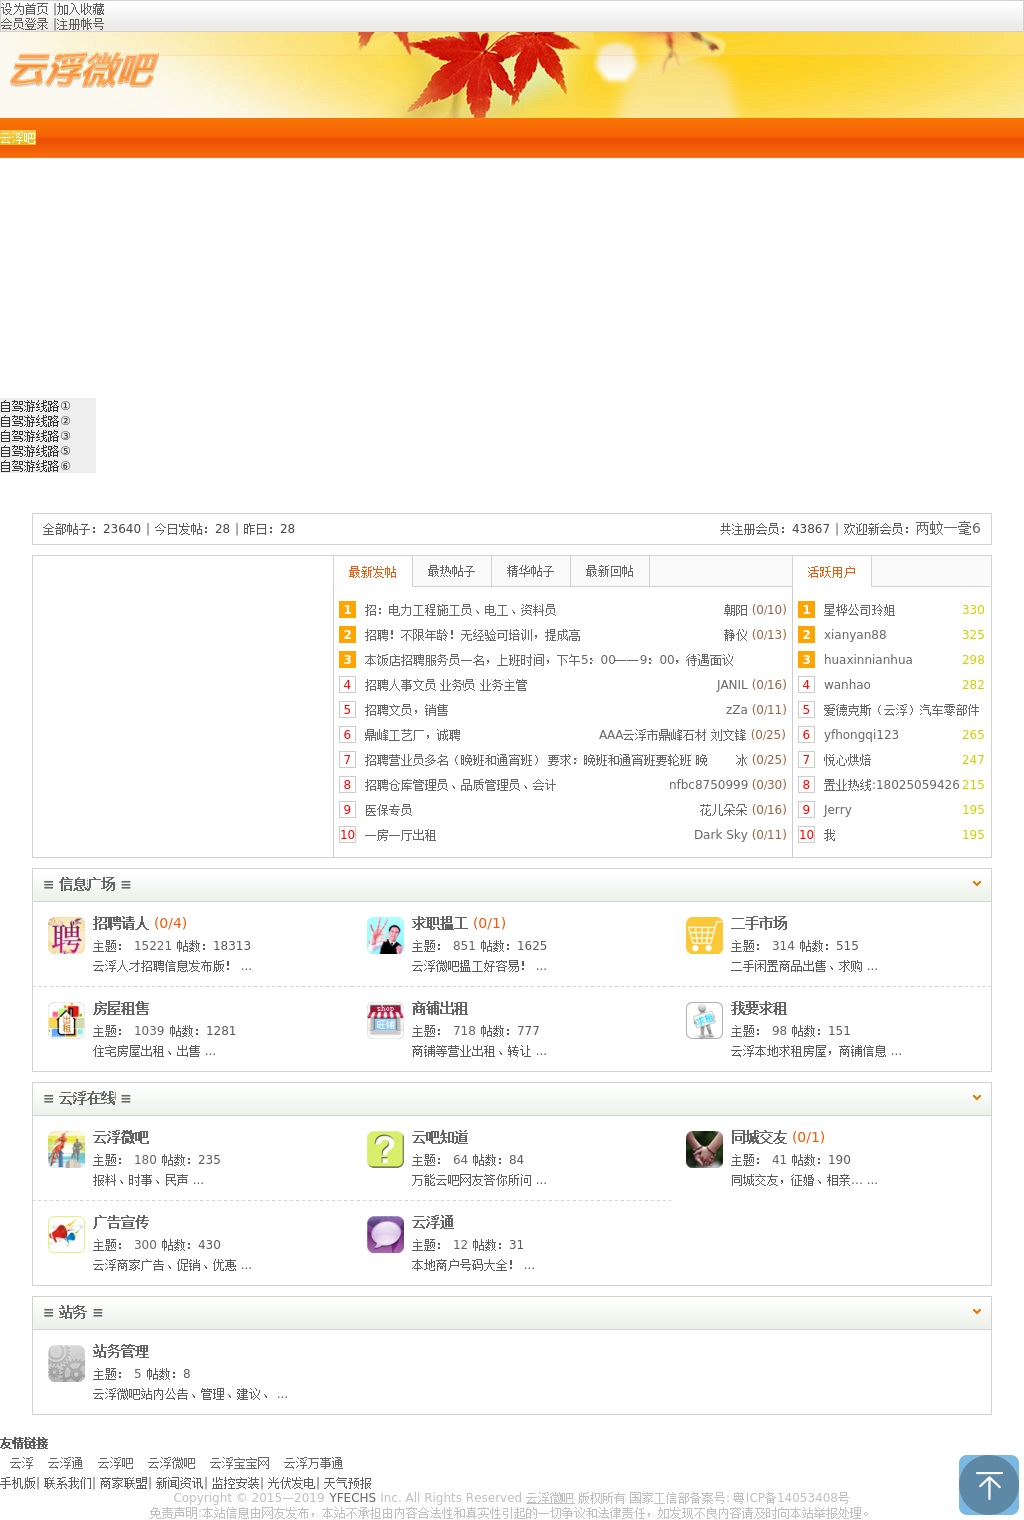Click new member 两蚊一毫6 link

(x=948, y=529)
